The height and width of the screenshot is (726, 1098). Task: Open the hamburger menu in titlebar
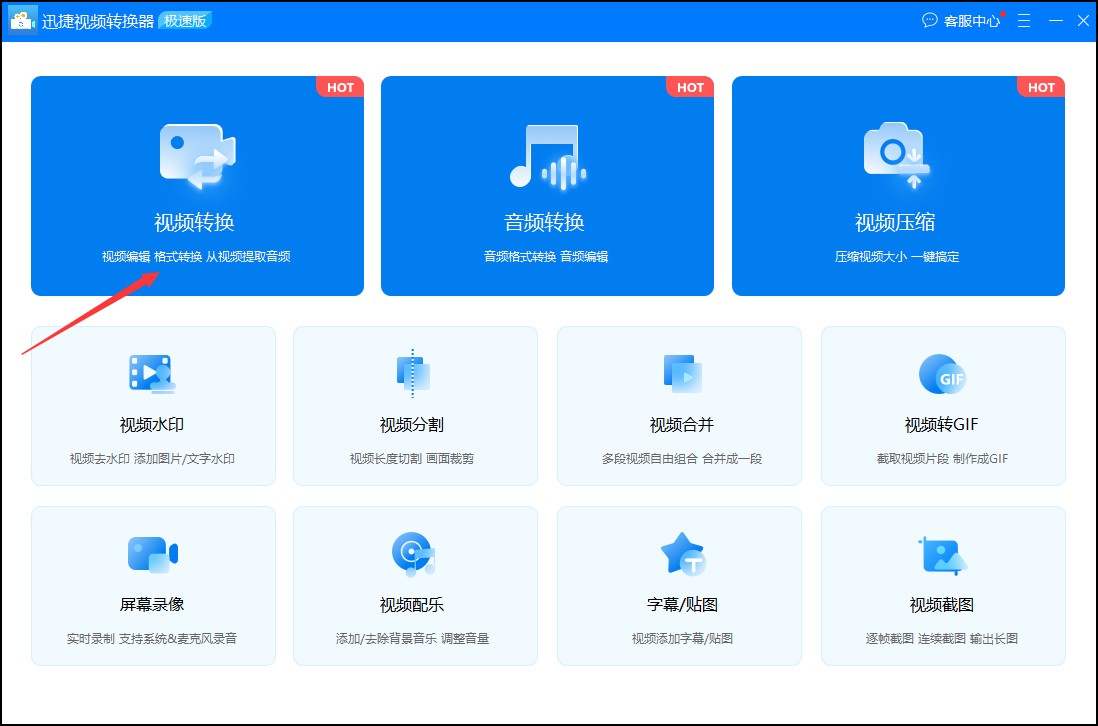[x=1023, y=20]
